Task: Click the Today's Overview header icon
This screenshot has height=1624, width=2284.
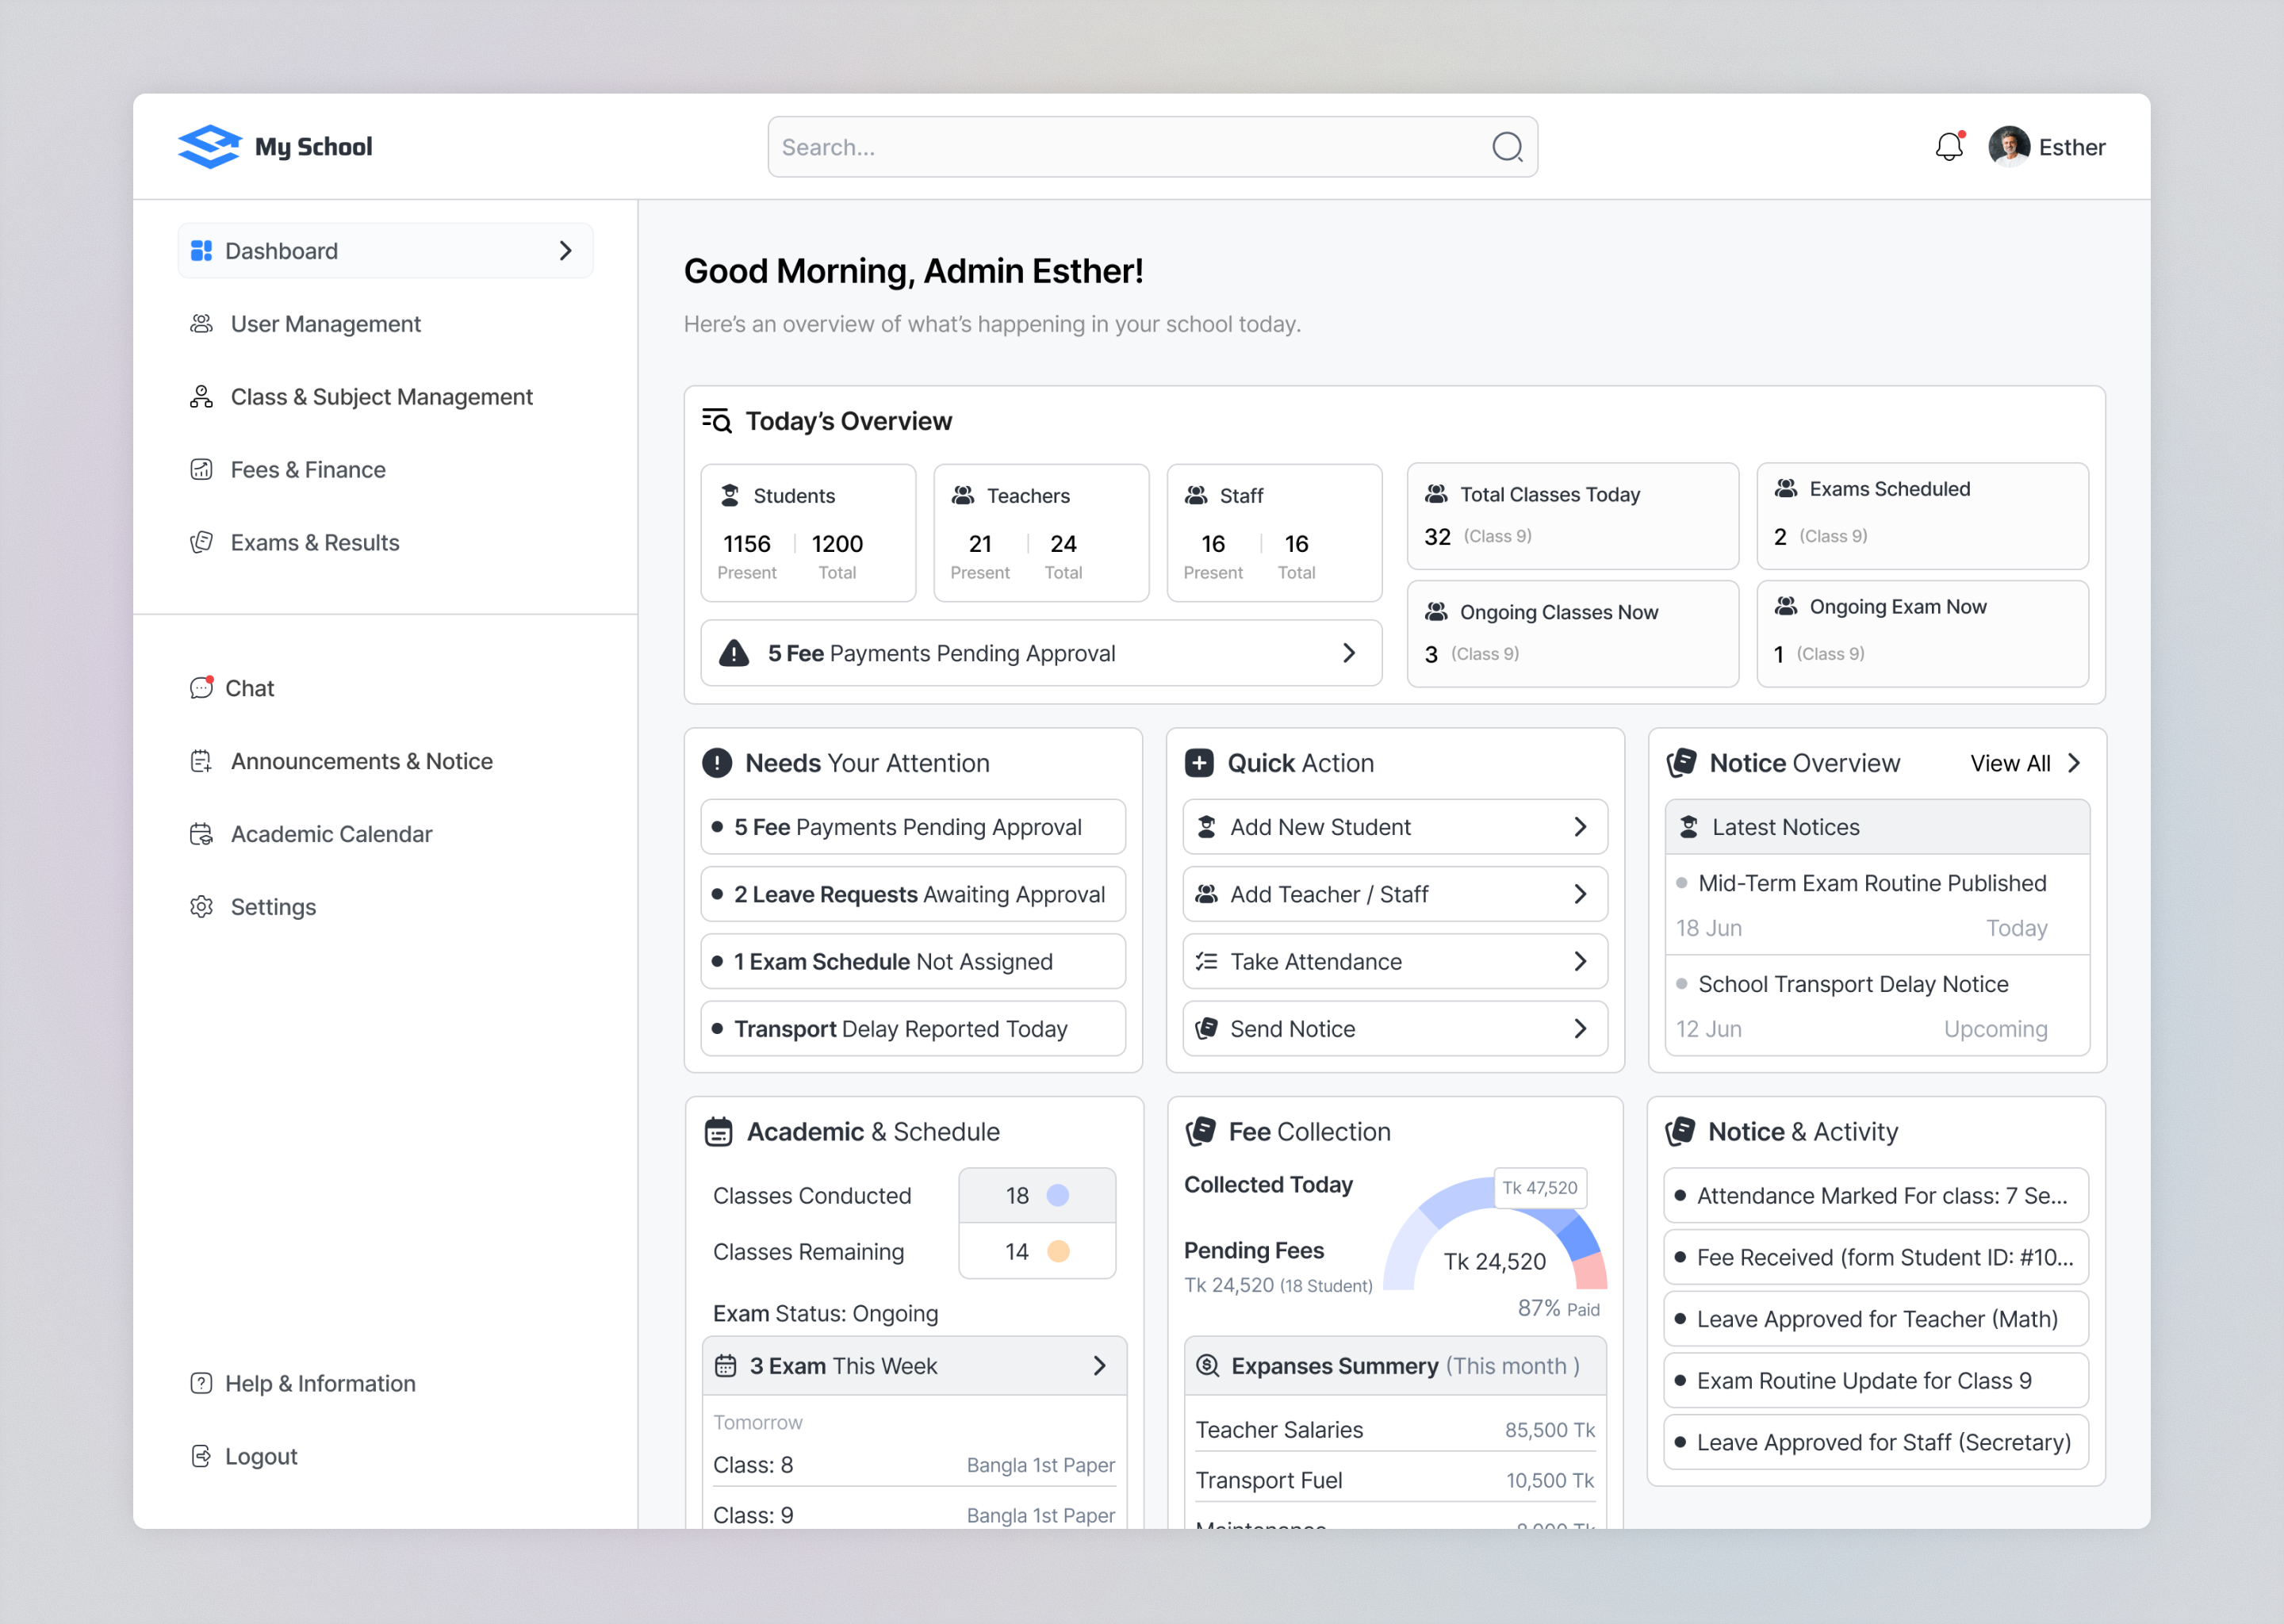Action: click(717, 421)
